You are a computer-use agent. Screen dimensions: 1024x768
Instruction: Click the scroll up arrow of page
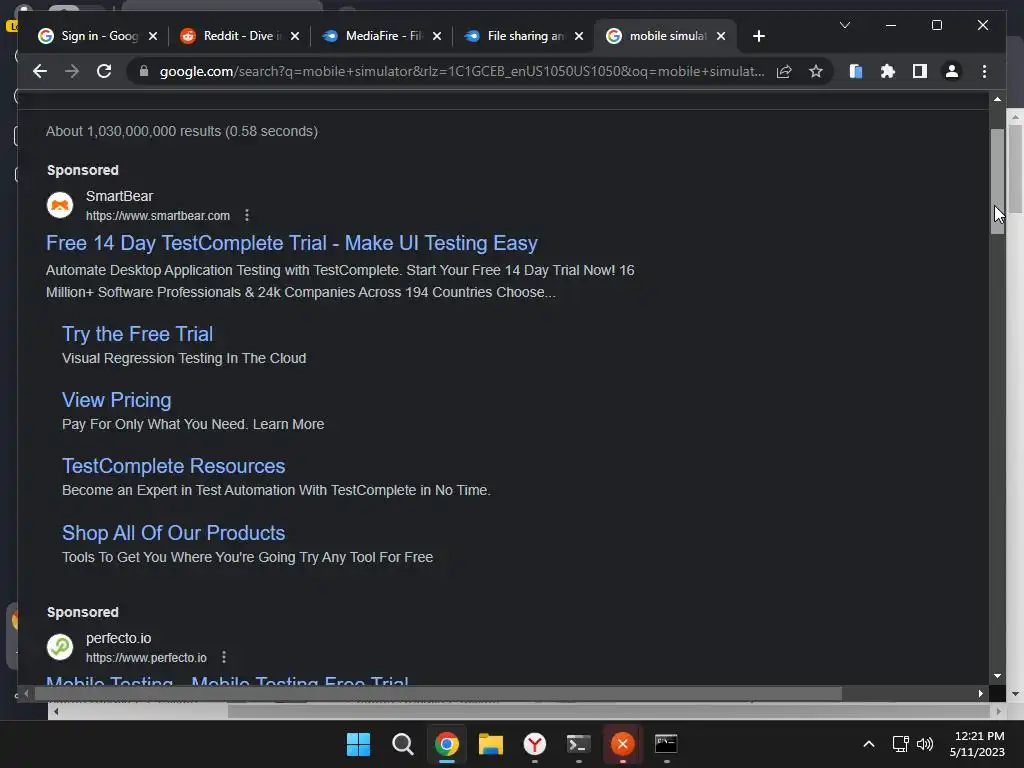(x=997, y=99)
